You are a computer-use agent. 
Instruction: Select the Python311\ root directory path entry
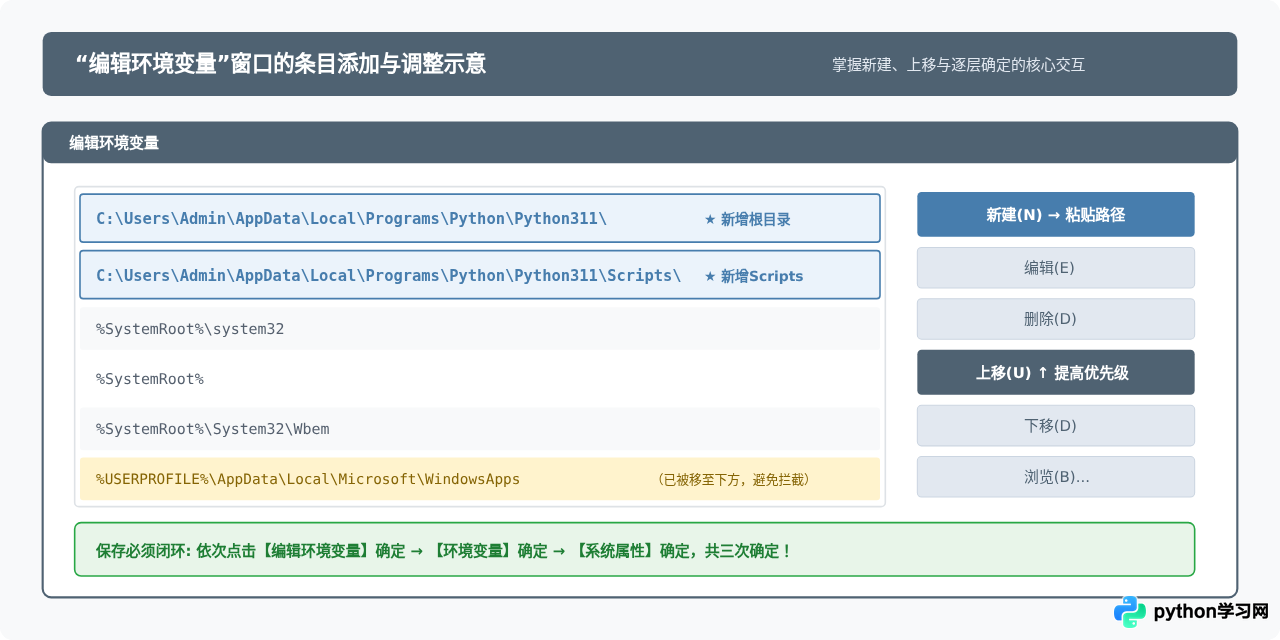tap(480, 218)
